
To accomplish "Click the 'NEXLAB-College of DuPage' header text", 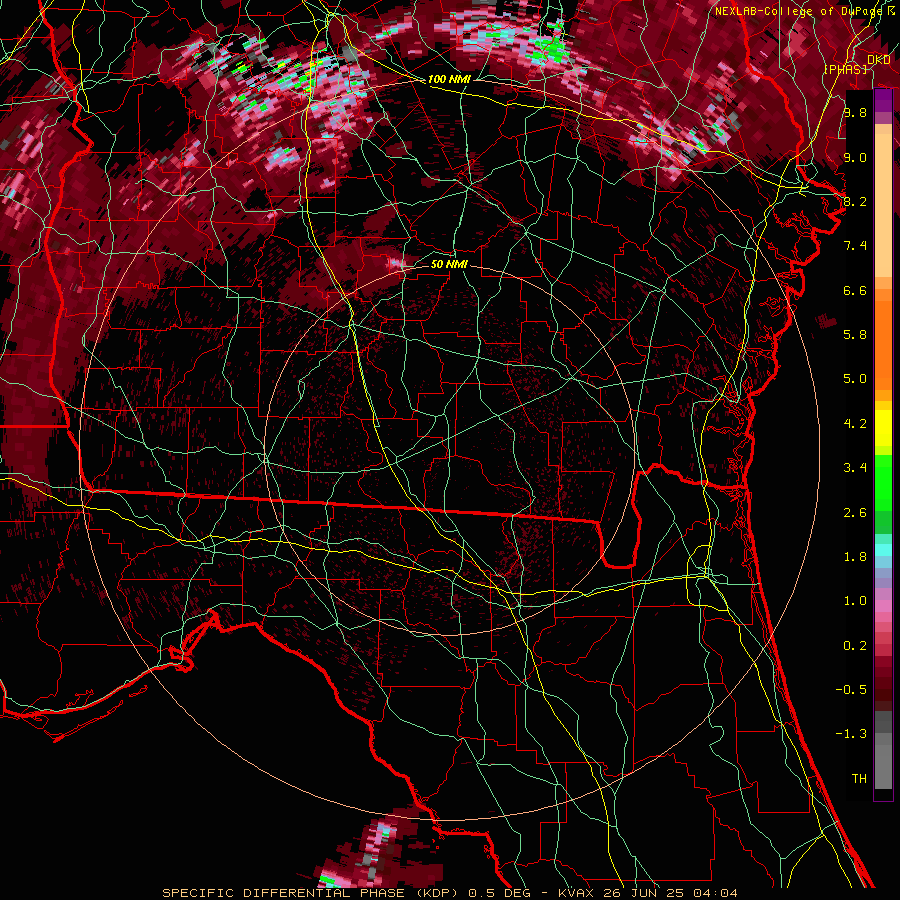I will (x=798, y=11).
